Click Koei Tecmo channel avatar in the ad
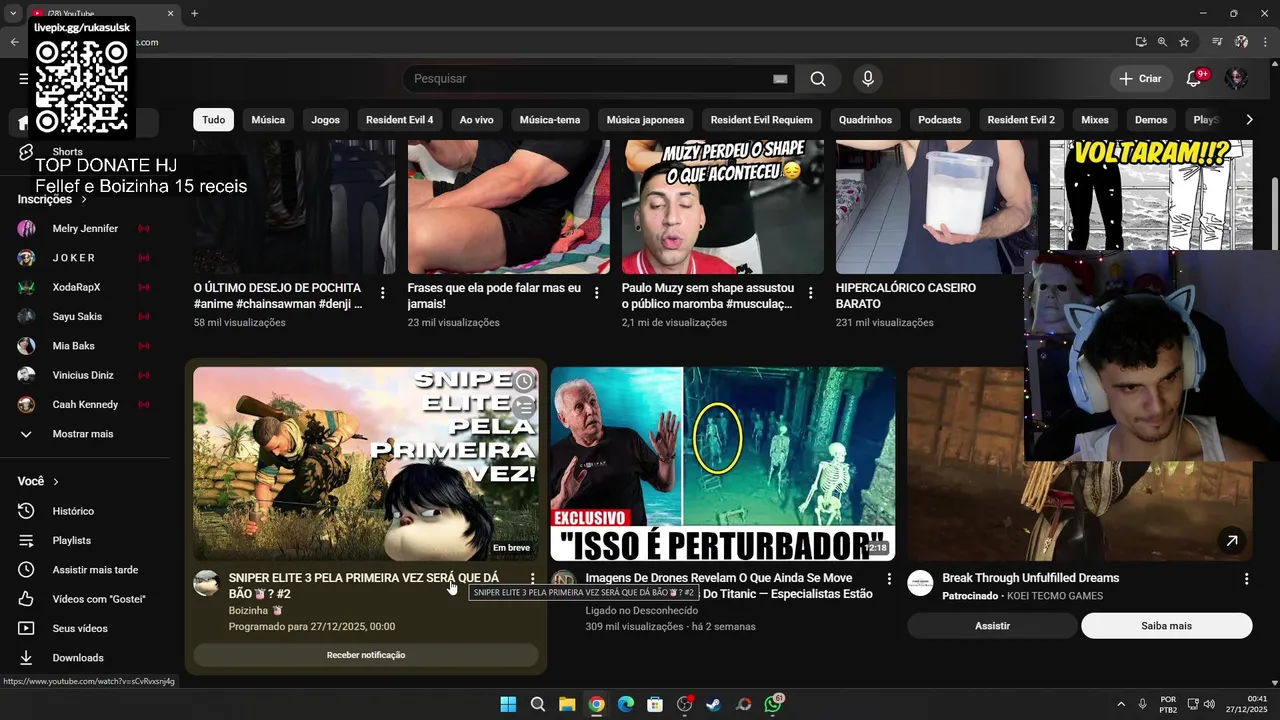Screen dimensions: 1280x720 [x=920, y=583]
